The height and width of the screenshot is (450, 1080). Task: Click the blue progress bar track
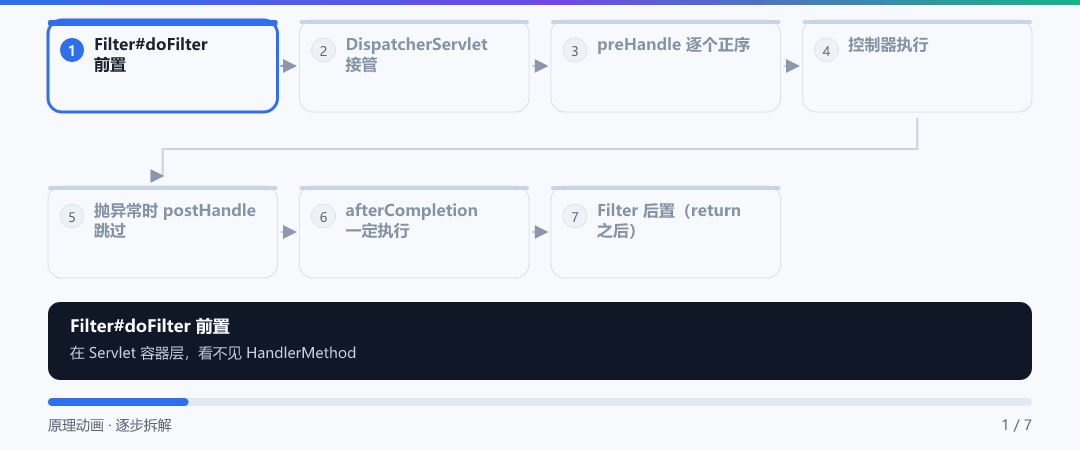click(x=539, y=402)
